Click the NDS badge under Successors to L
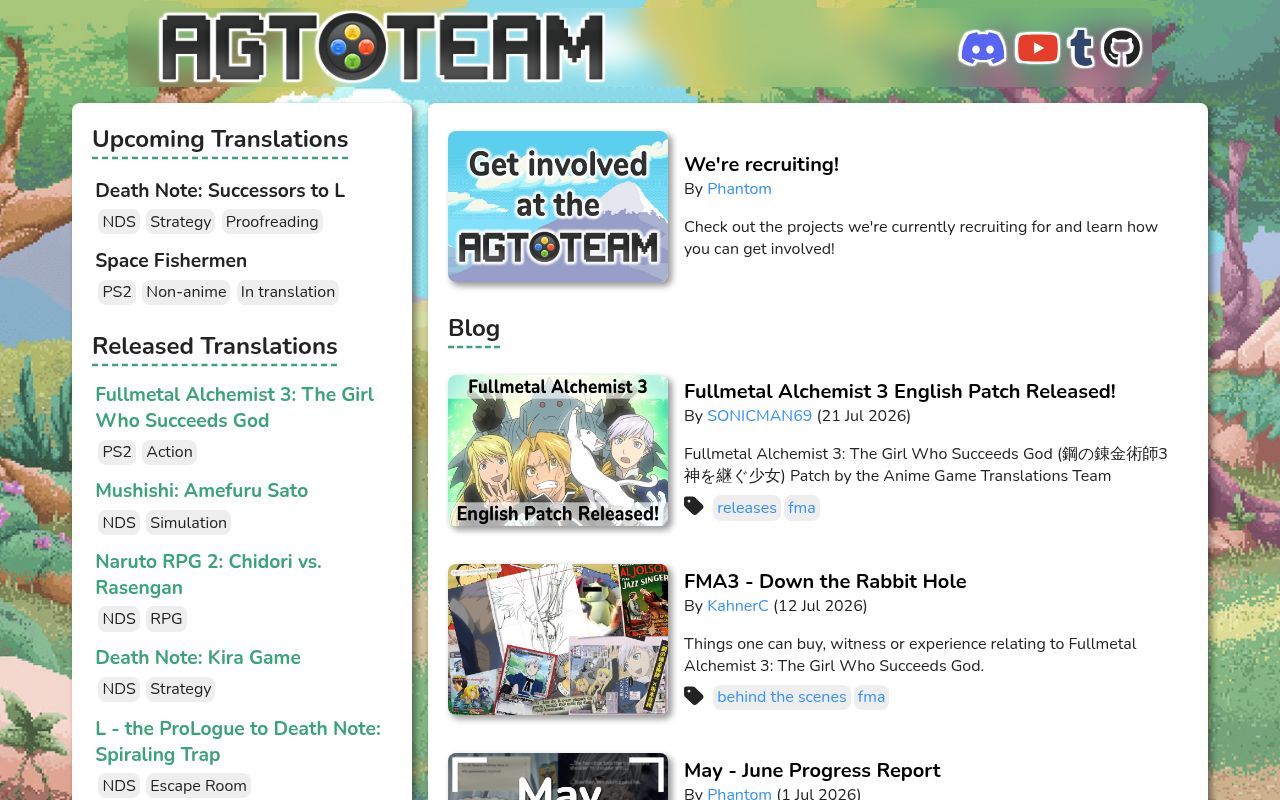1280x800 pixels. [119, 222]
